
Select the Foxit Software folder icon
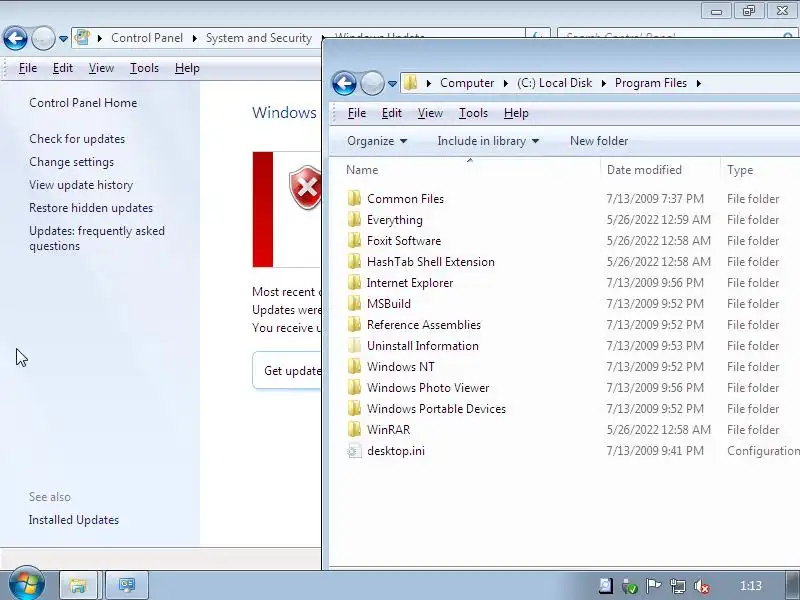point(354,240)
